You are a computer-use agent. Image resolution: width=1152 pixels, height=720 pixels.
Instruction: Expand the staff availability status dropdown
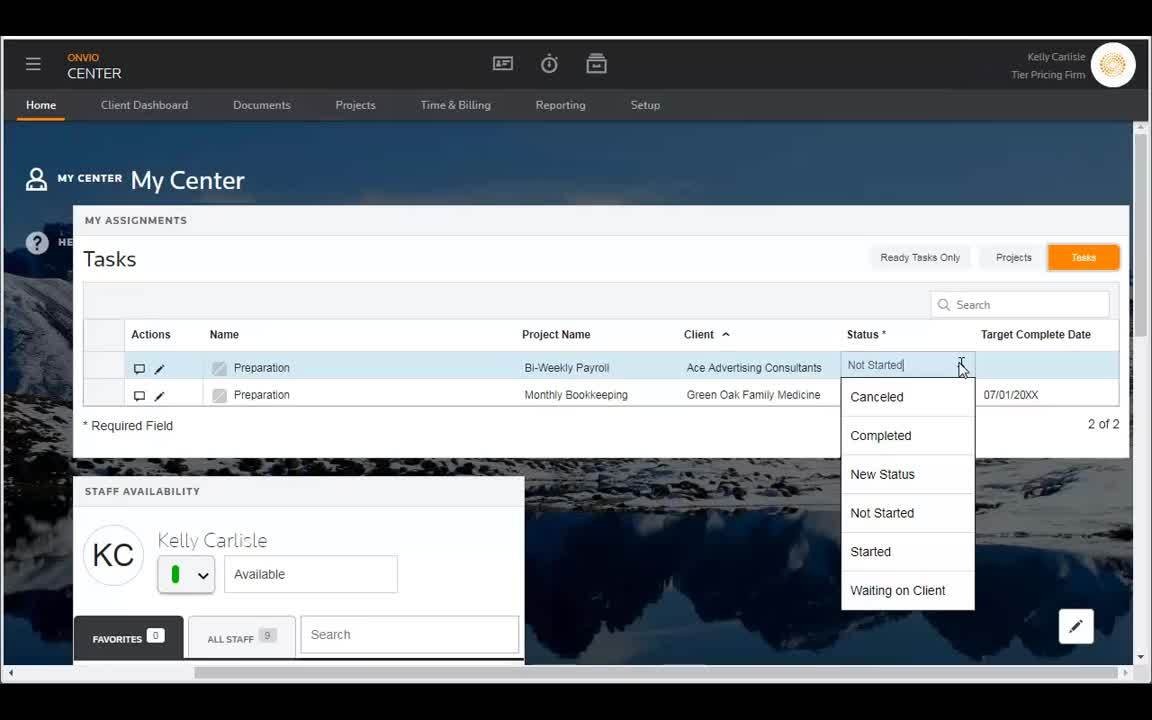click(x=187, y=575)
